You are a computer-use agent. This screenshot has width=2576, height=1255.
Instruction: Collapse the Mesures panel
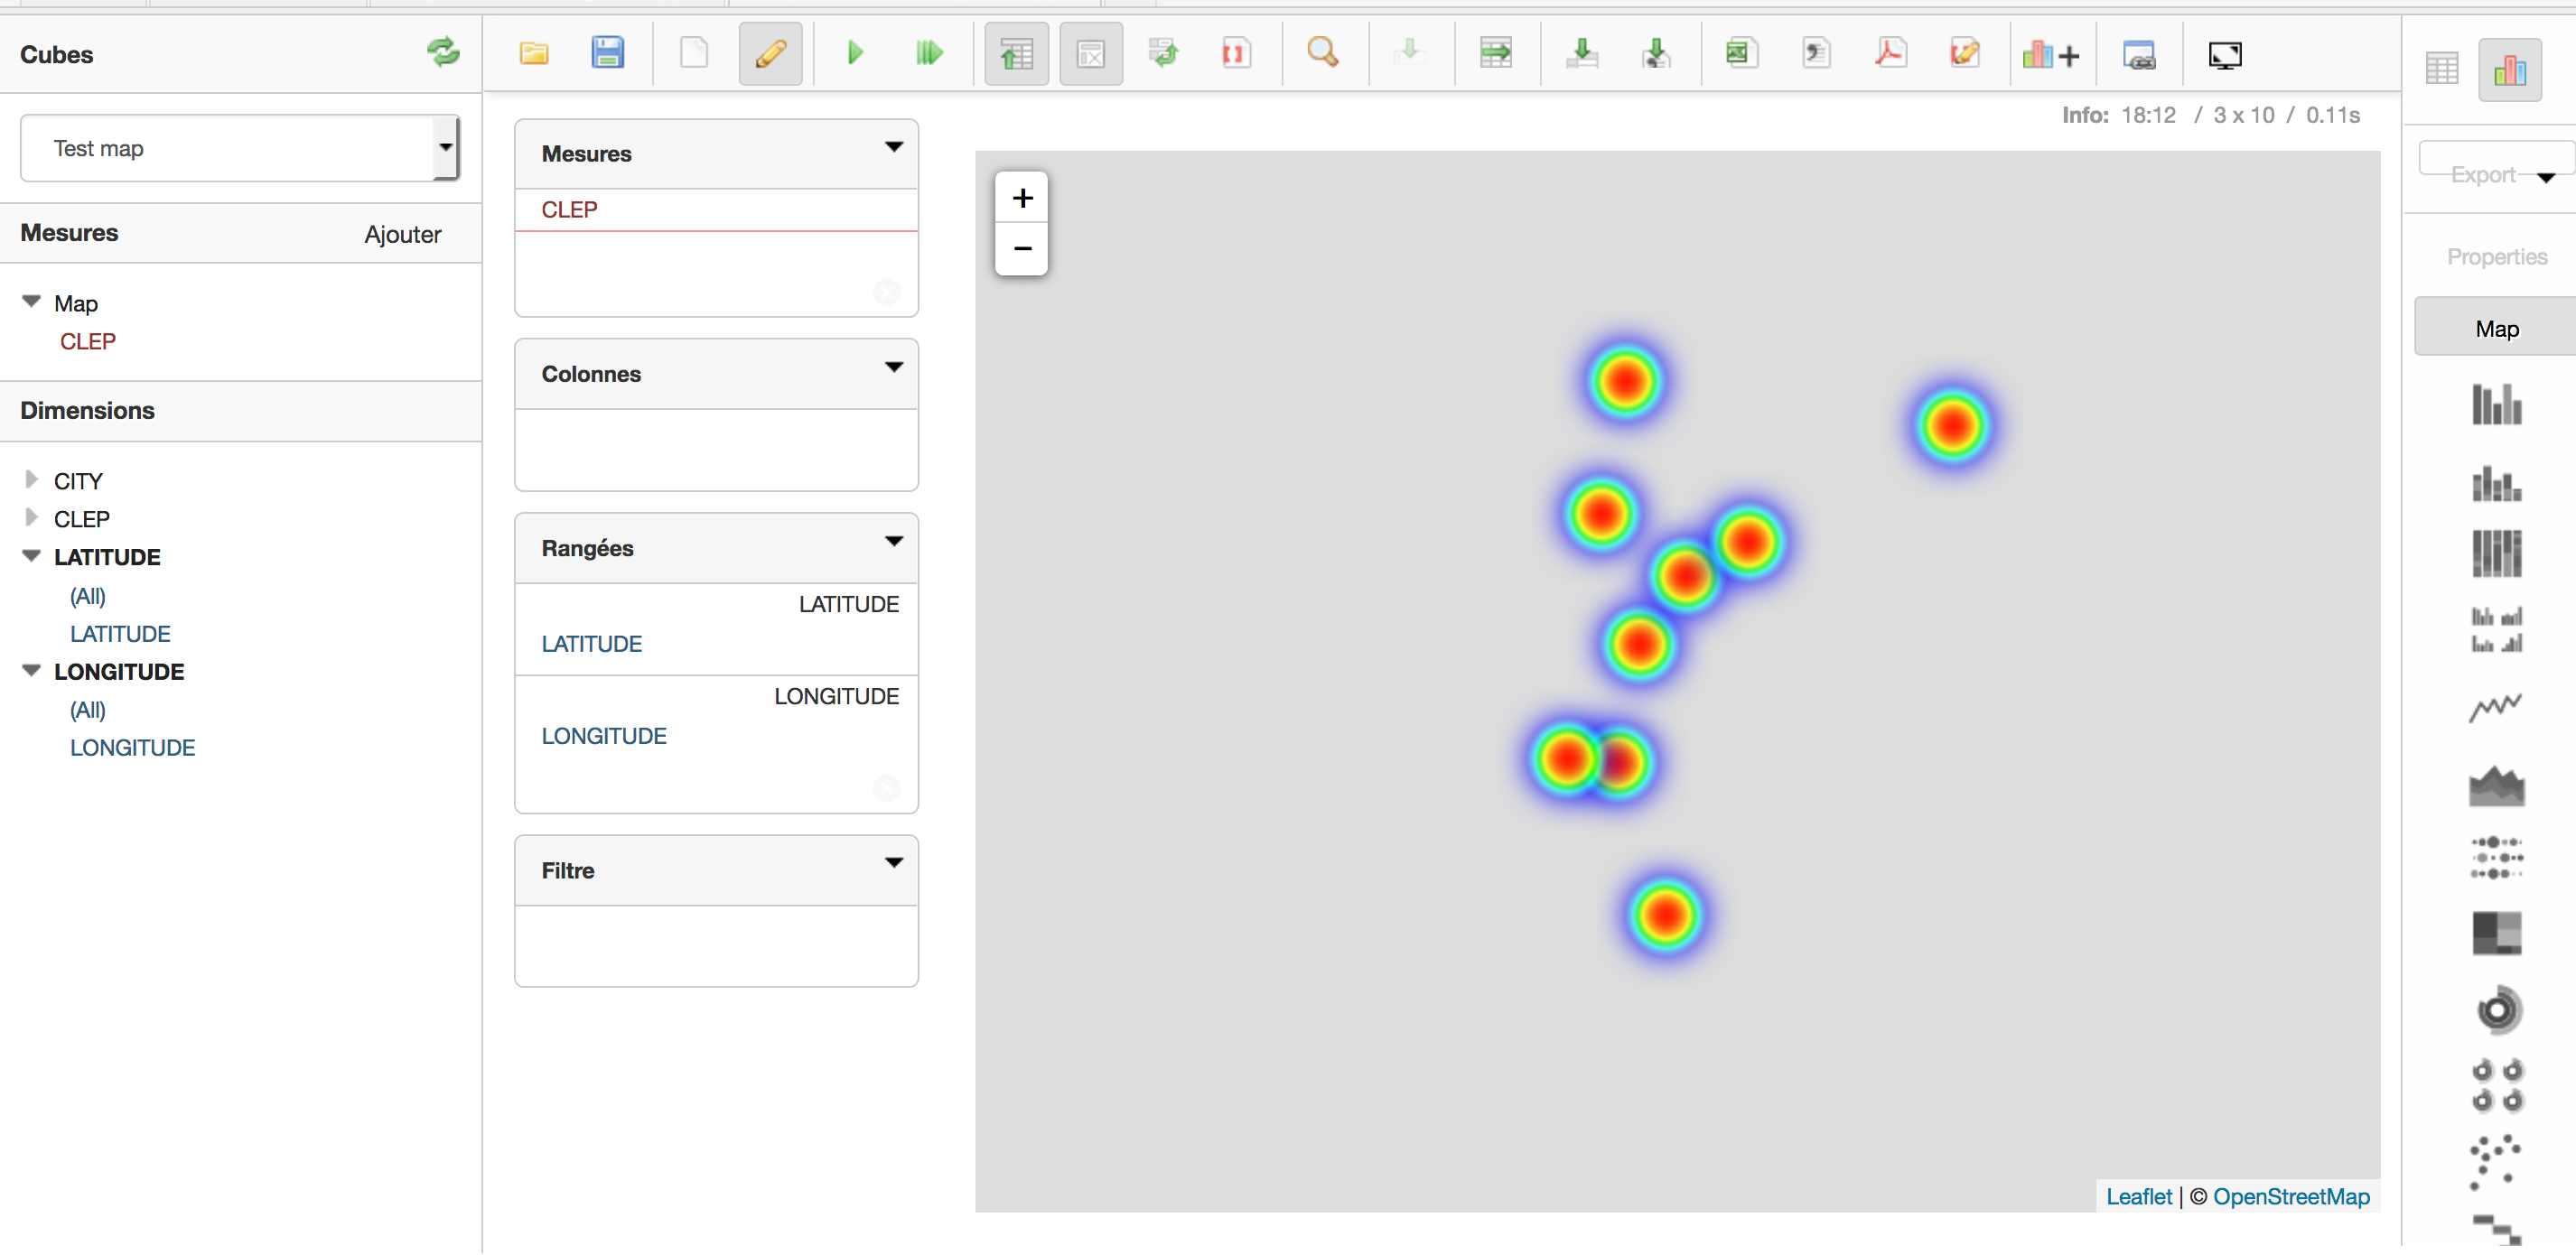pyautogui.click(x=893, y=147)
